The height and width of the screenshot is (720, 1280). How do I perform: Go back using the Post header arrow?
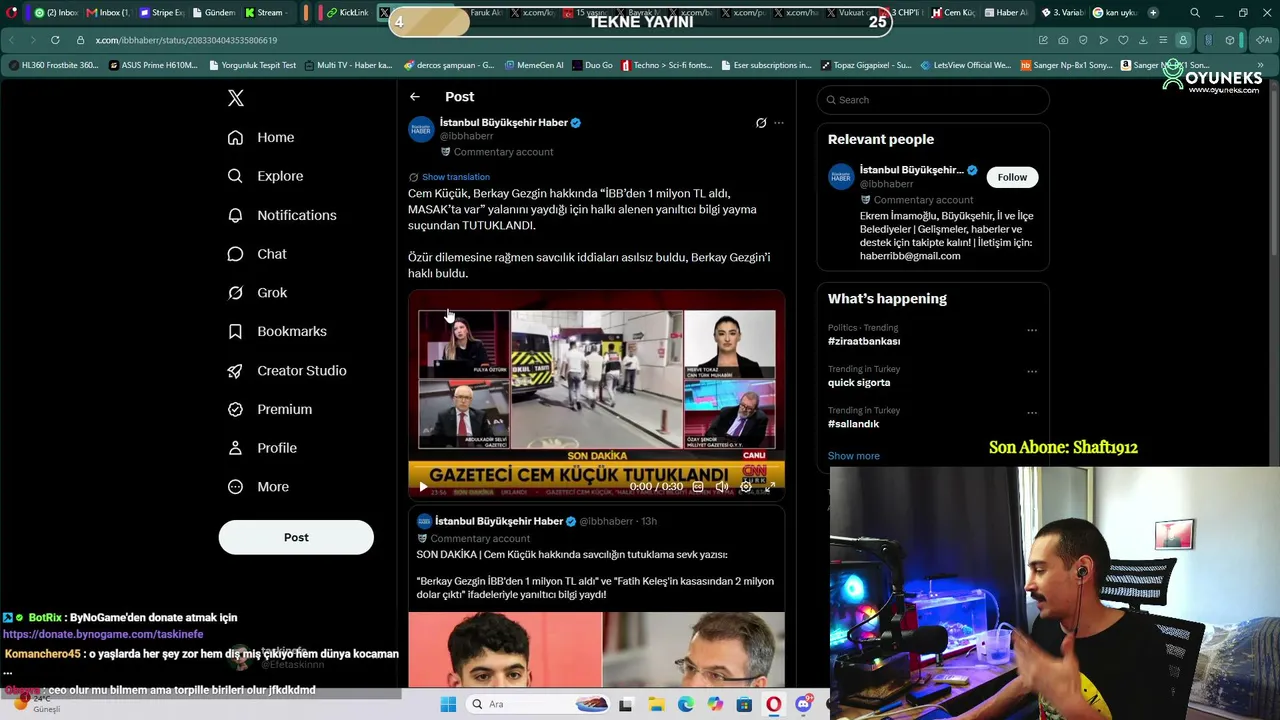click(415, 97)
